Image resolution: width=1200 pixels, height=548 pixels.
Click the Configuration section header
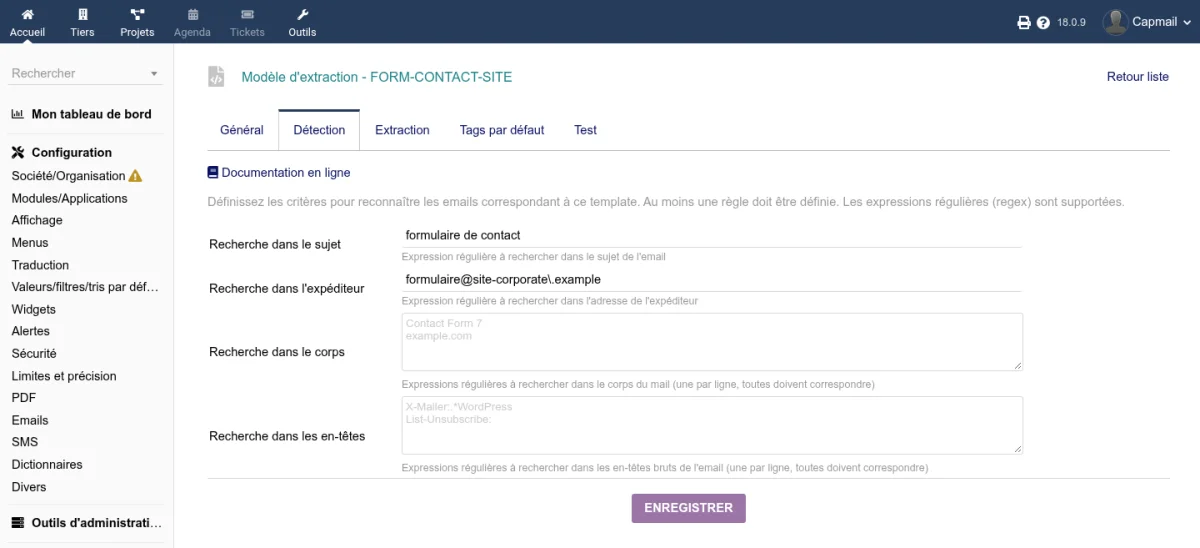[x=72, y=153]
